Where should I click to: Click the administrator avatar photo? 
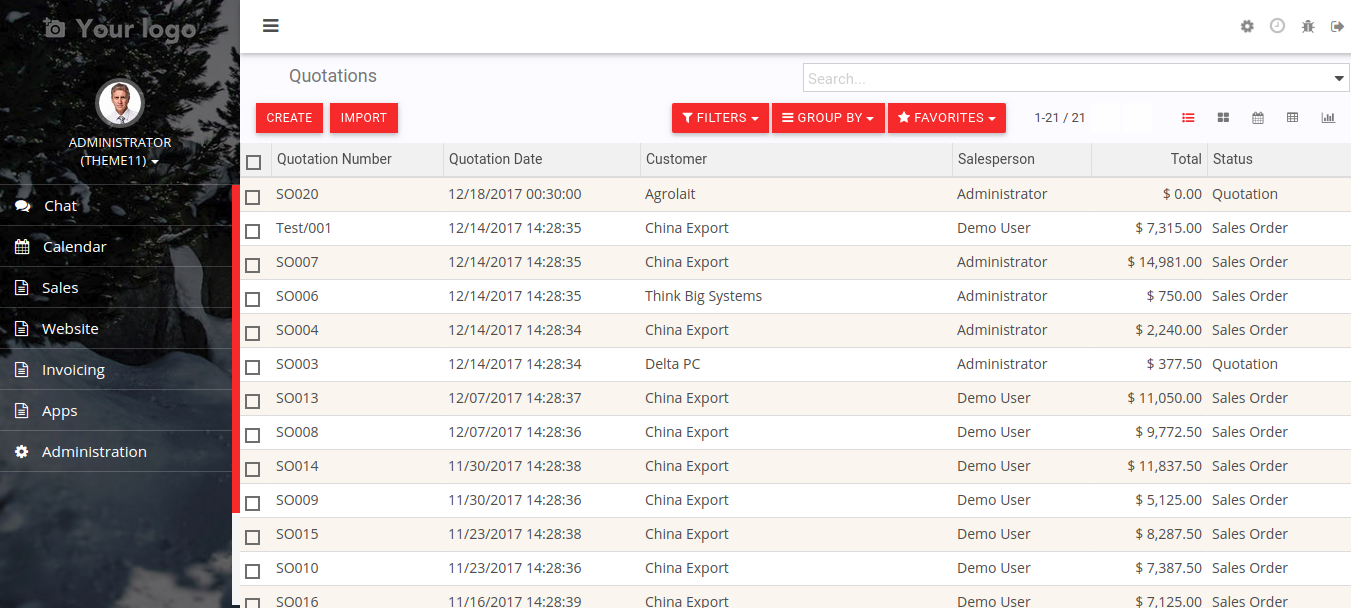point(120,104)
